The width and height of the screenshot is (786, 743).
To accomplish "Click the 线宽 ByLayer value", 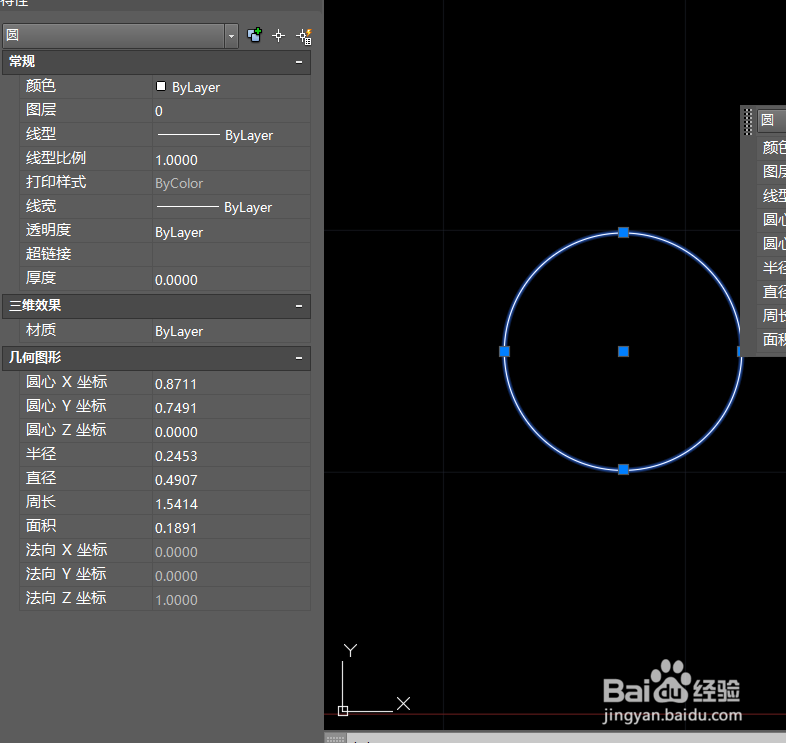I will (x=232, y=207).
